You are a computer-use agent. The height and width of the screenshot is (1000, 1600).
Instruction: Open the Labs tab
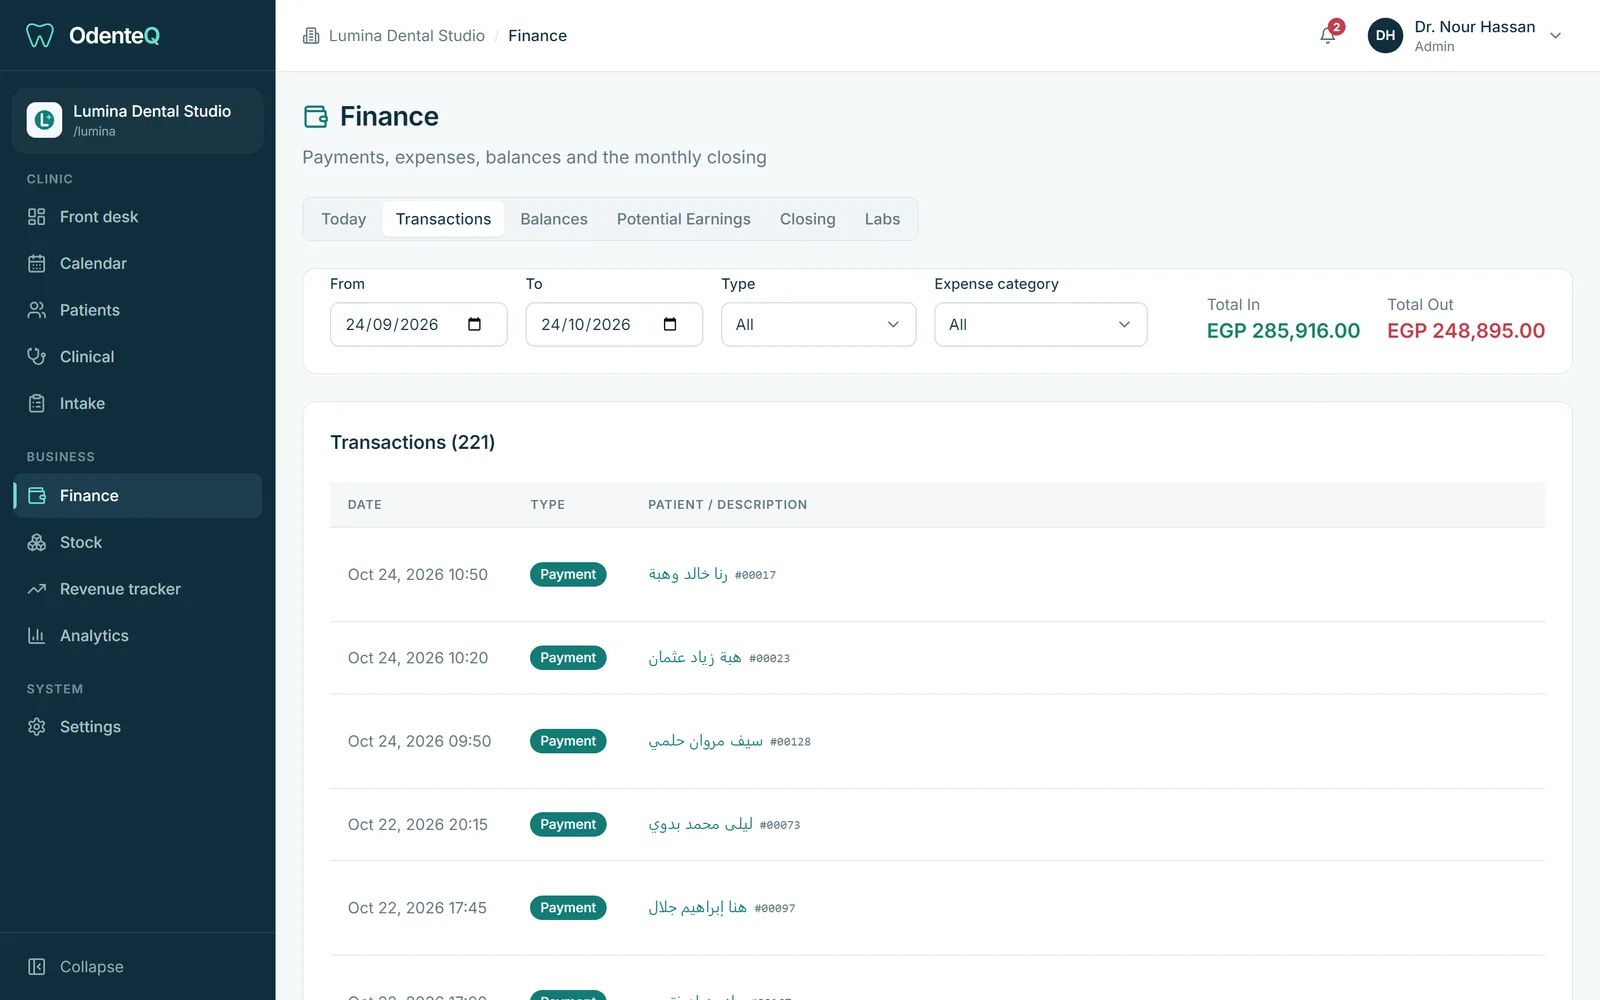coord(882,219)
